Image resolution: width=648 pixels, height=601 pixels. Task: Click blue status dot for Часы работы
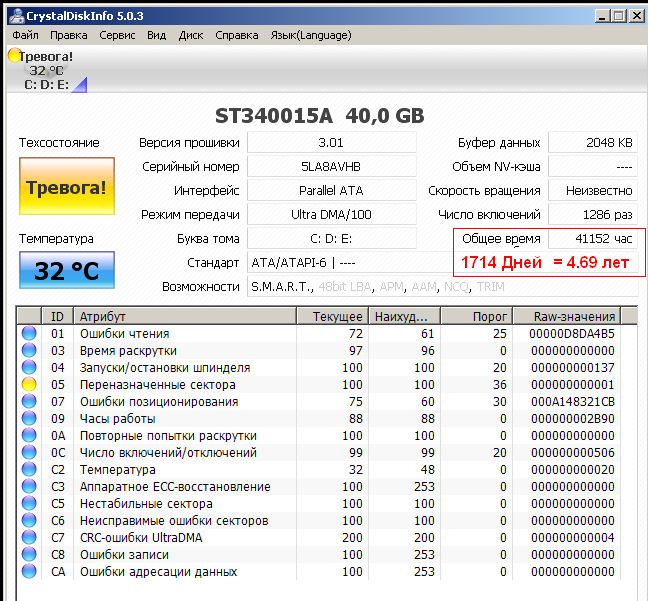[x=29, y=418]
